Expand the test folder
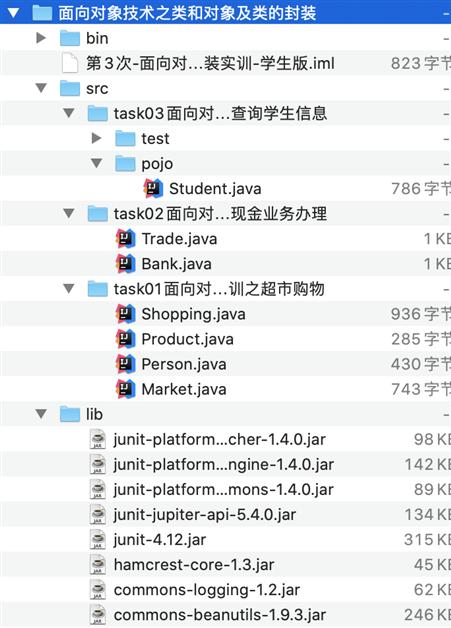The height and width of the screenshot is (628, 451). pos(96,139)
